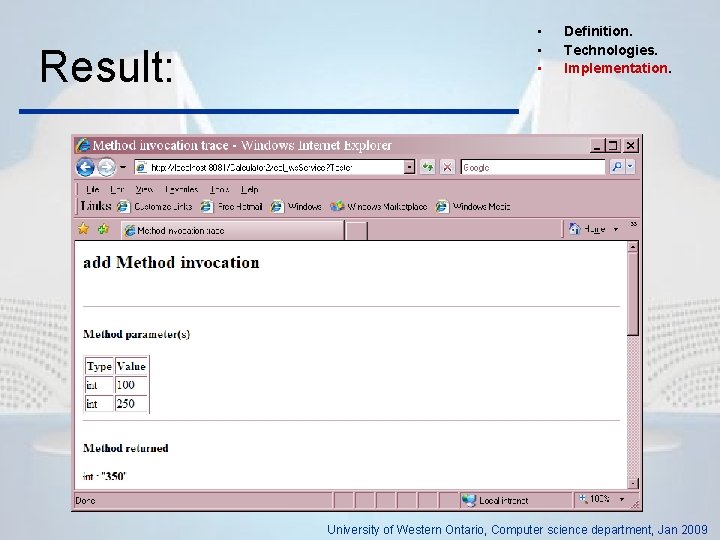Image resolution: width=720 pixels, height=540 pixels.
Task: Click the Done status text
Action: click(85, 501)
